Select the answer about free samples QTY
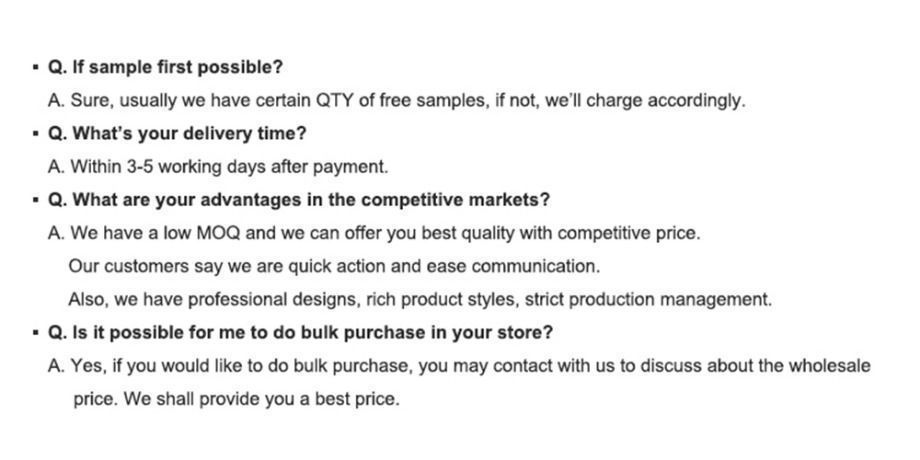Screen dimensions: 920x460 tap(397, 100)
